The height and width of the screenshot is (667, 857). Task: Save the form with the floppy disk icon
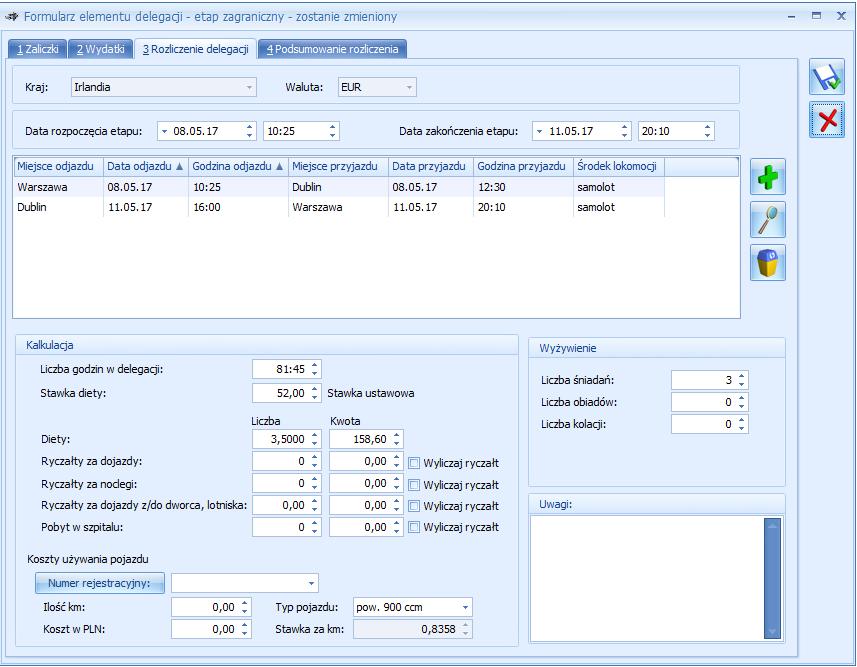[x=826, y=77]
